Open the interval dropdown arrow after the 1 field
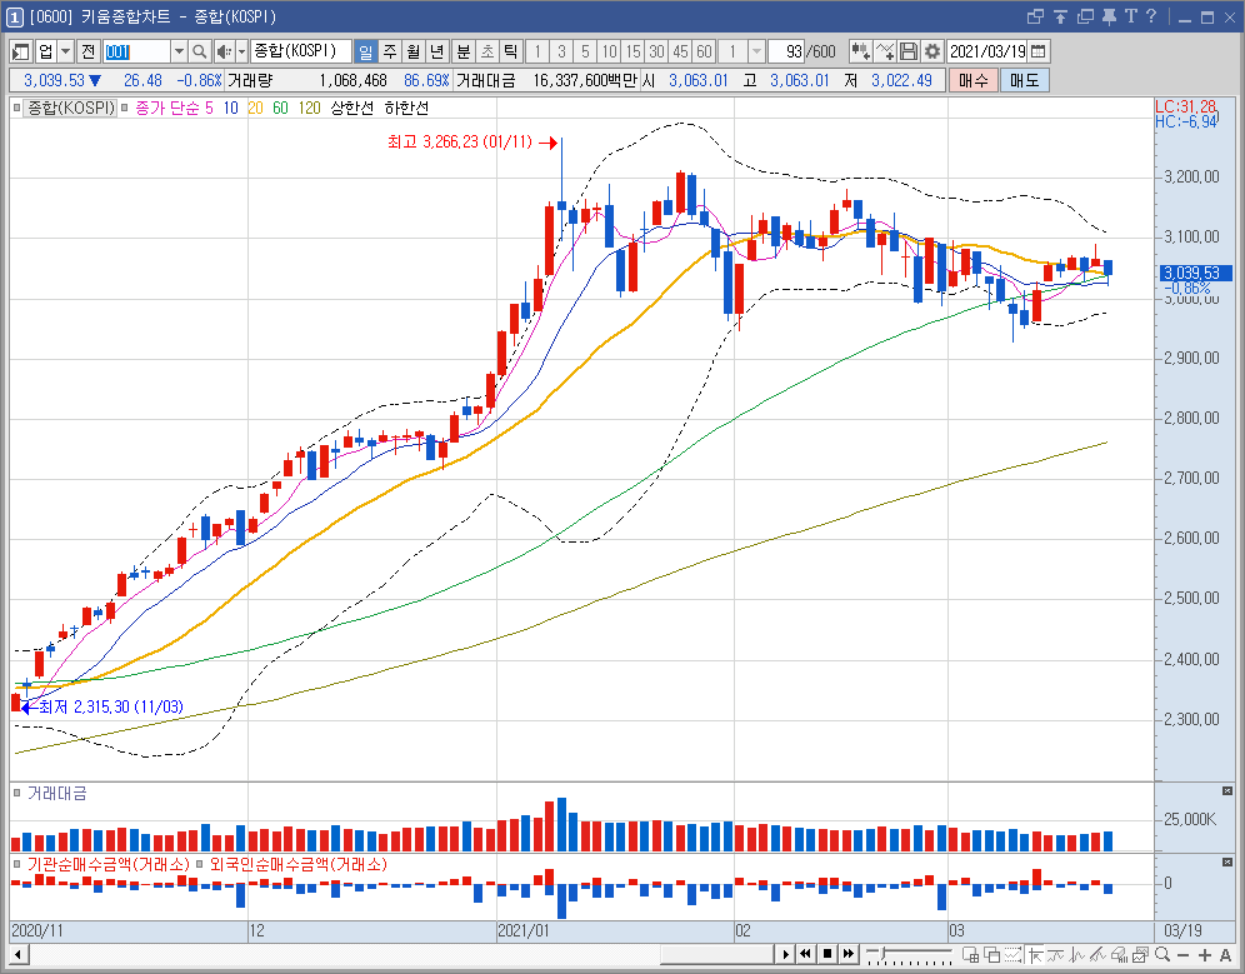The height and width of the screenshot is (974, 1245). pos(757,51)
